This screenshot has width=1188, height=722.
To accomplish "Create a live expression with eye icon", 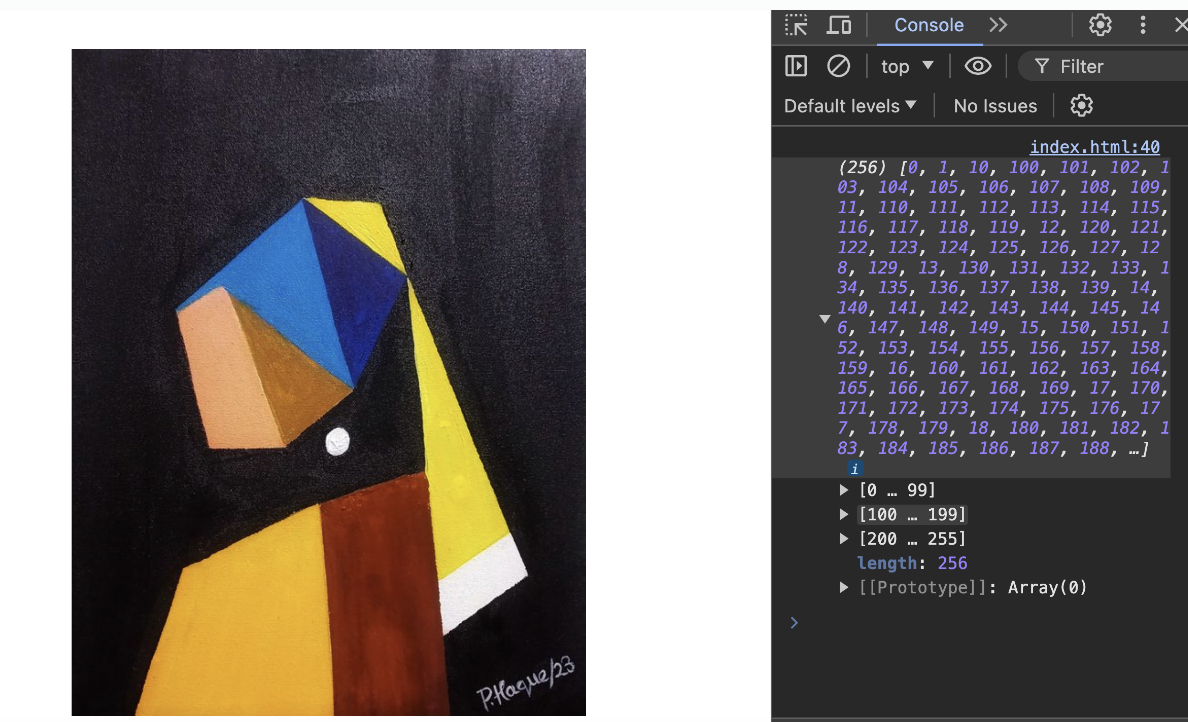I will 977,66.
